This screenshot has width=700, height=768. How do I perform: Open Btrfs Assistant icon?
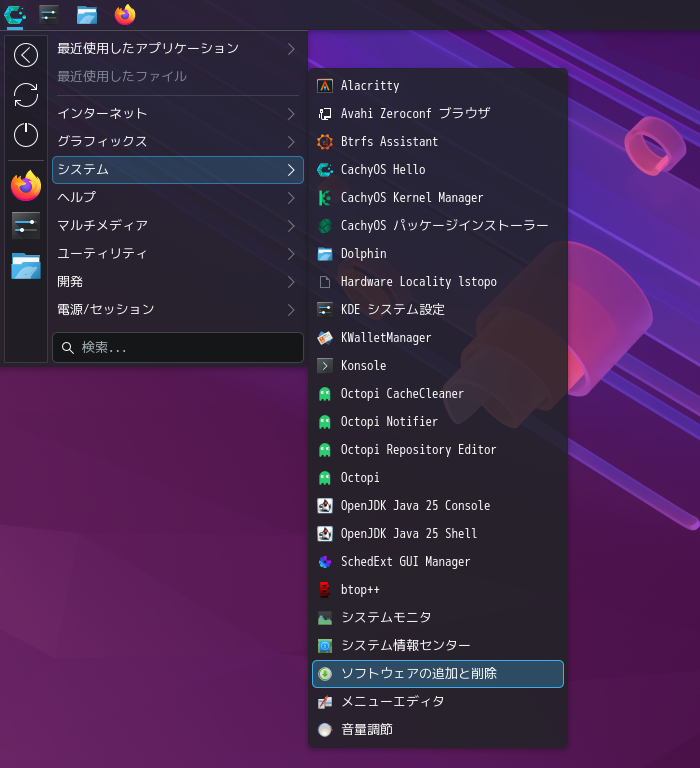point(325,142)
